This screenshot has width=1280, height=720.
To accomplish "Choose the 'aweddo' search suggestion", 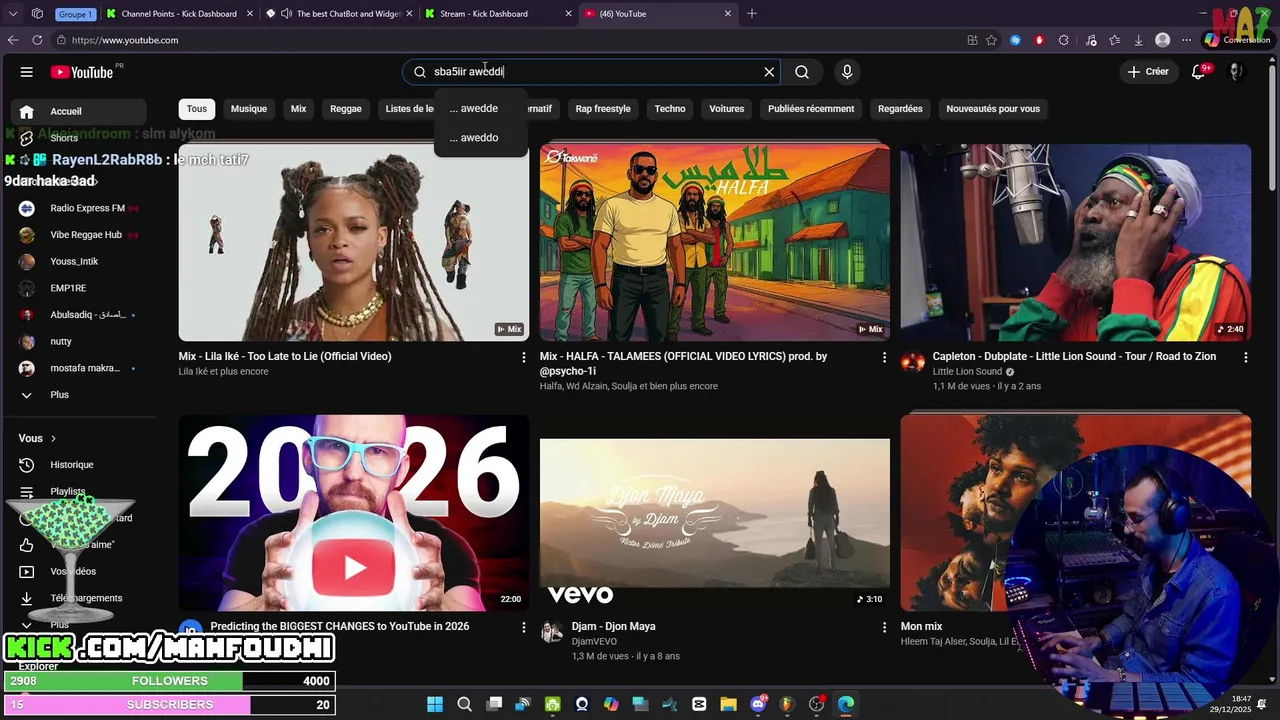I will pyautogui.click(x=481, y=138).
